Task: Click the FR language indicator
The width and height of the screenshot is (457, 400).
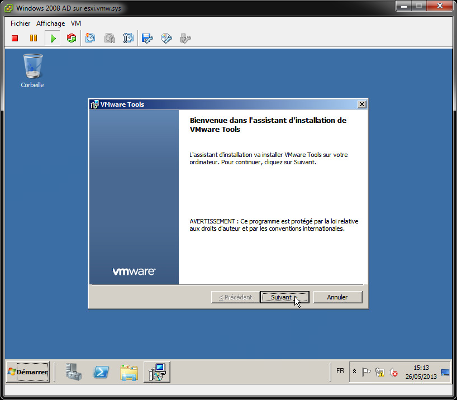Action: [x=340, y=371]
